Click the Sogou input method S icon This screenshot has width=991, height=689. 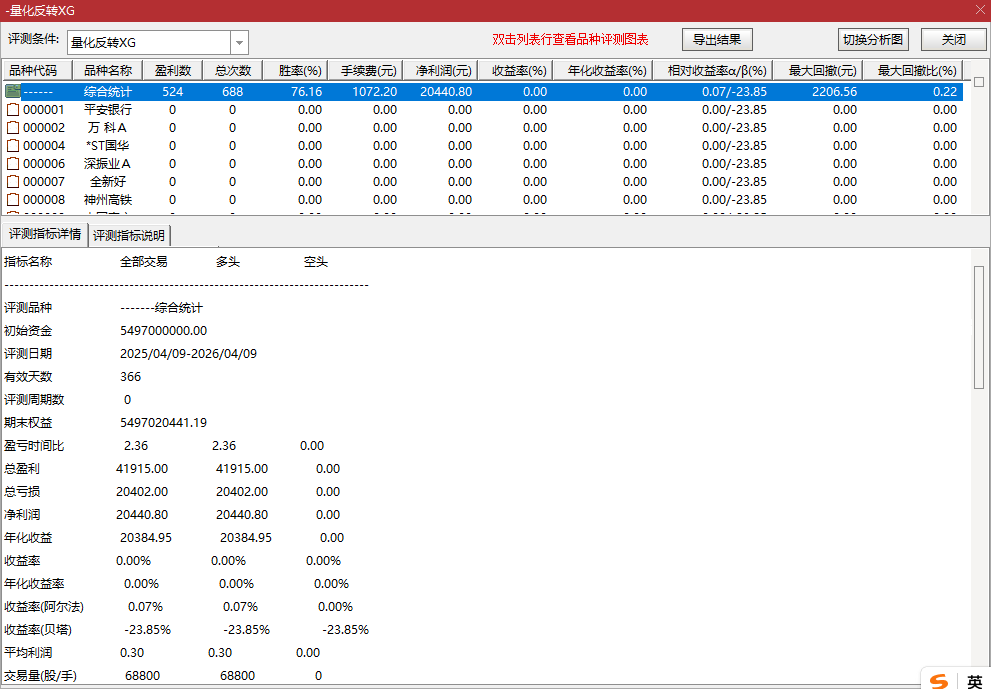pos(939,680)
